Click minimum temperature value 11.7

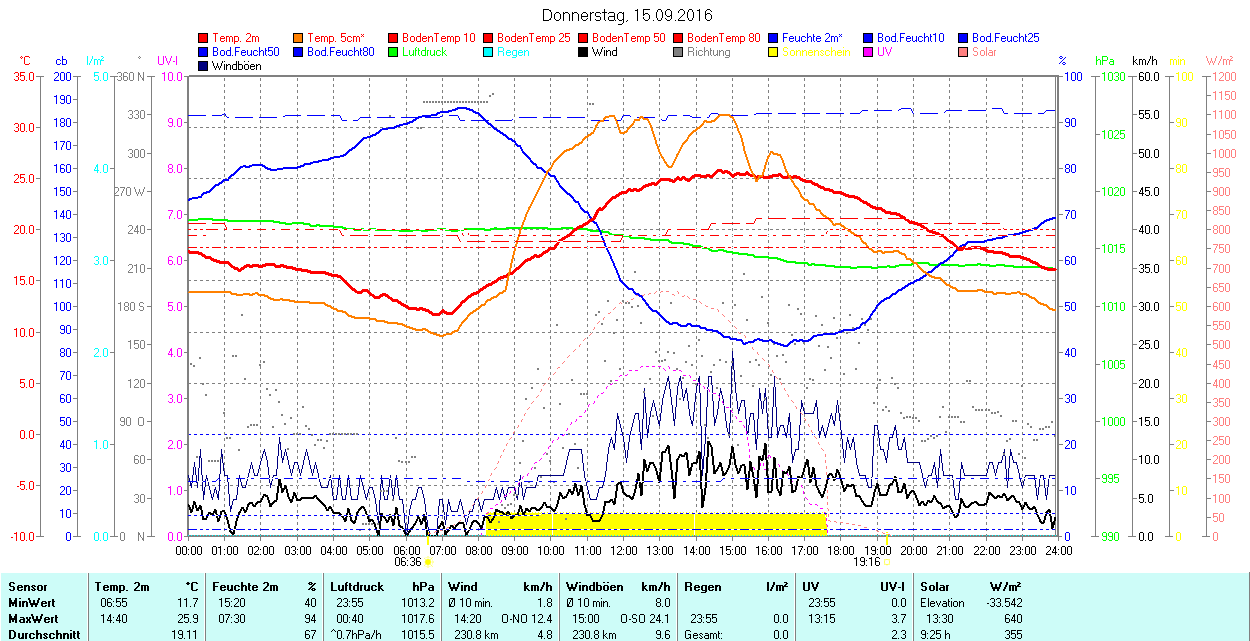188,603
